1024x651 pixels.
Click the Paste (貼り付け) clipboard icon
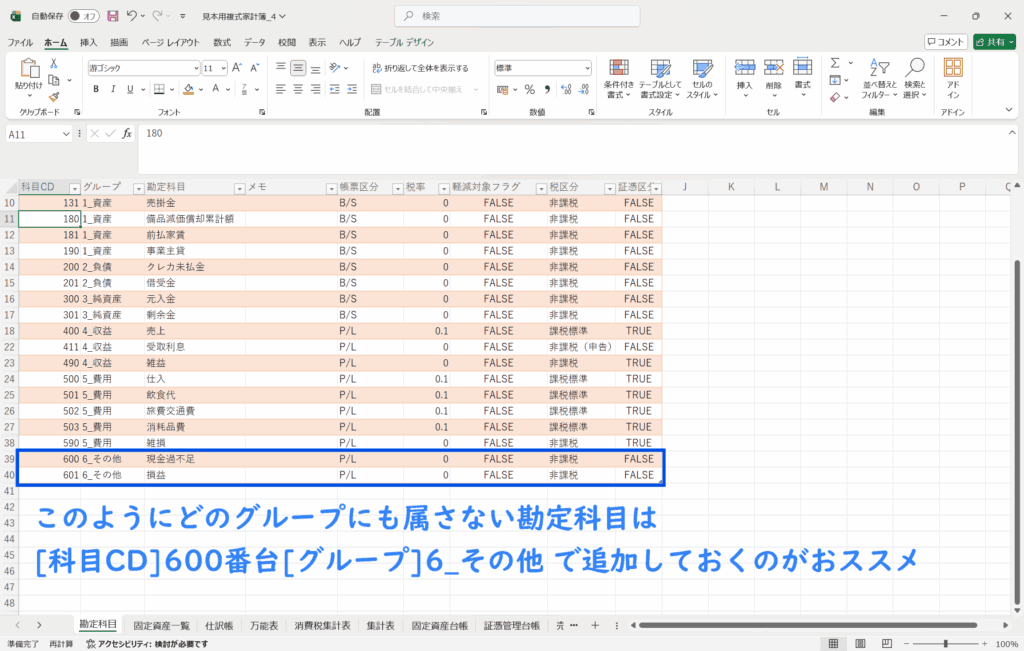(x=28, y=70)
